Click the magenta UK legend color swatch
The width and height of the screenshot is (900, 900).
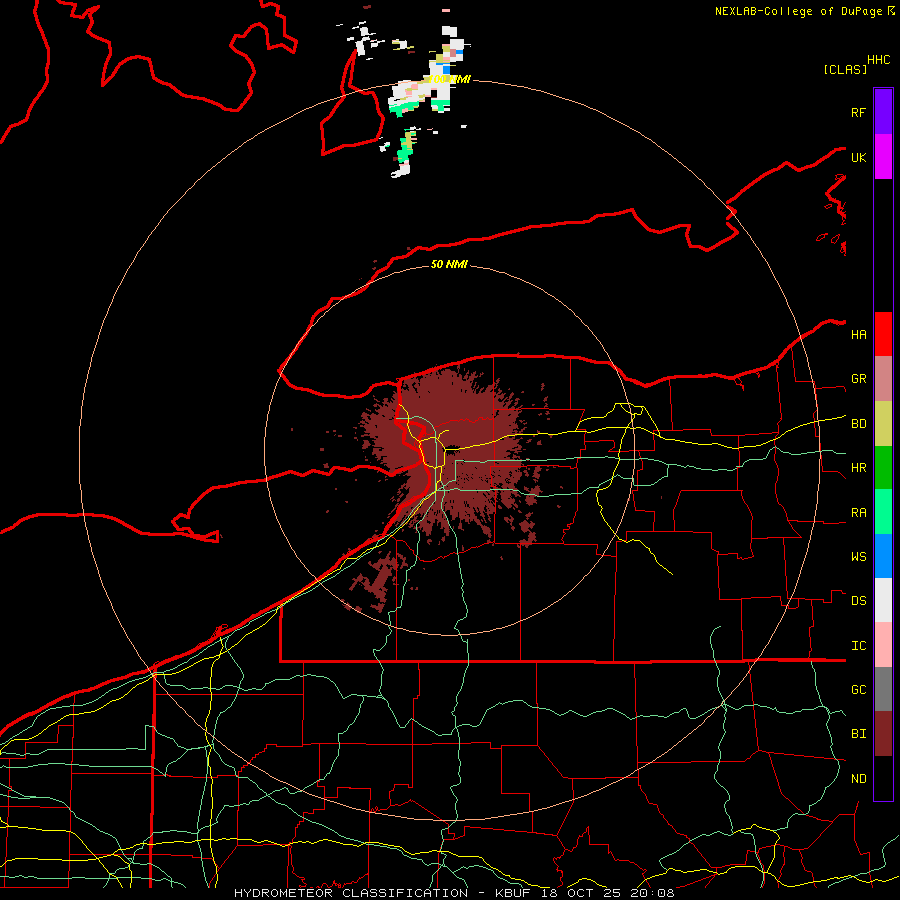(x=883, y=157)
